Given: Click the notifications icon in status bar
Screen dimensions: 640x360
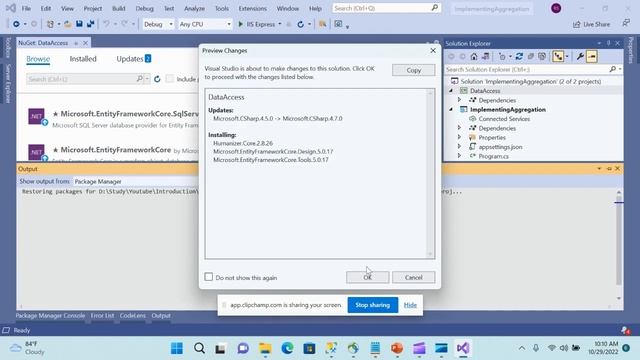Looking at the screenshot, I should (x=625, y=330).
